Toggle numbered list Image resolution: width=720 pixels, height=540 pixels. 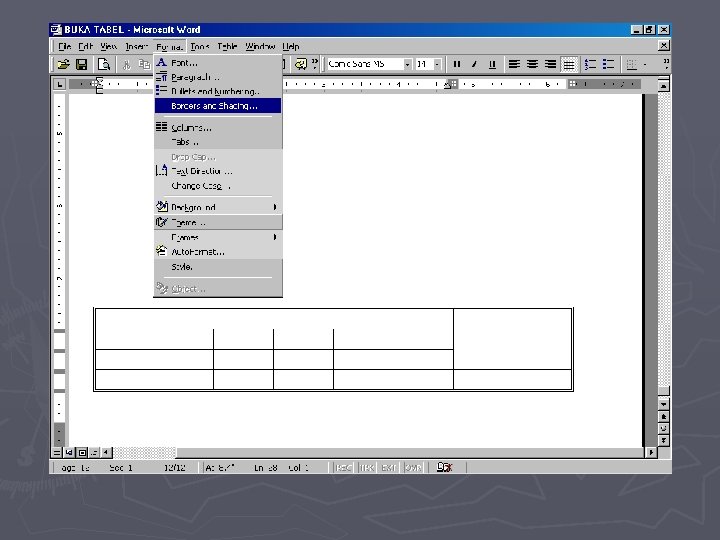click(x=590, y=64)
